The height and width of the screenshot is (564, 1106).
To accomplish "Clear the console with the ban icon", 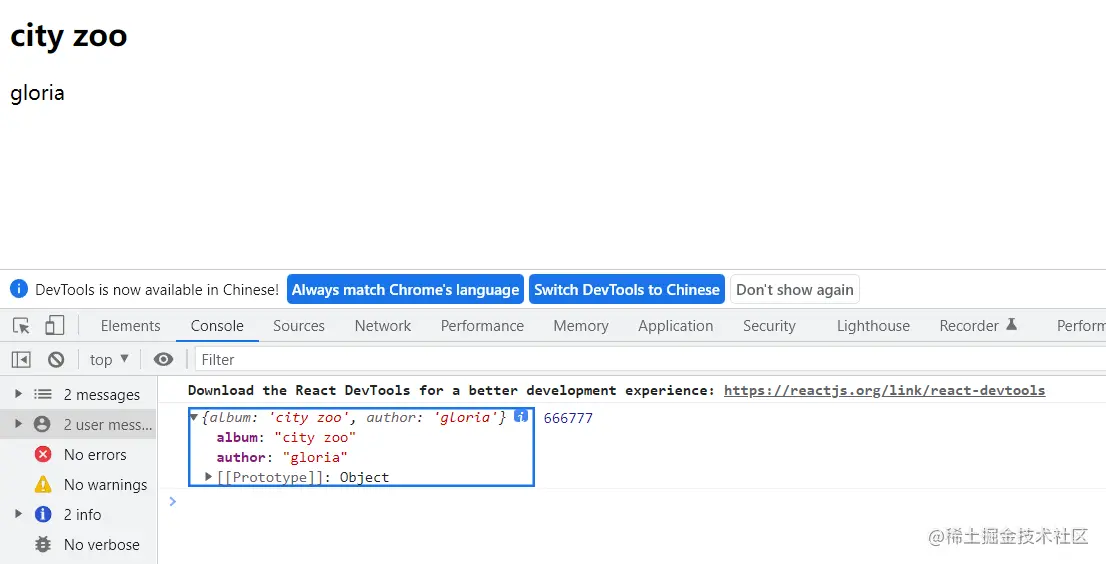I will pos(56,360).
